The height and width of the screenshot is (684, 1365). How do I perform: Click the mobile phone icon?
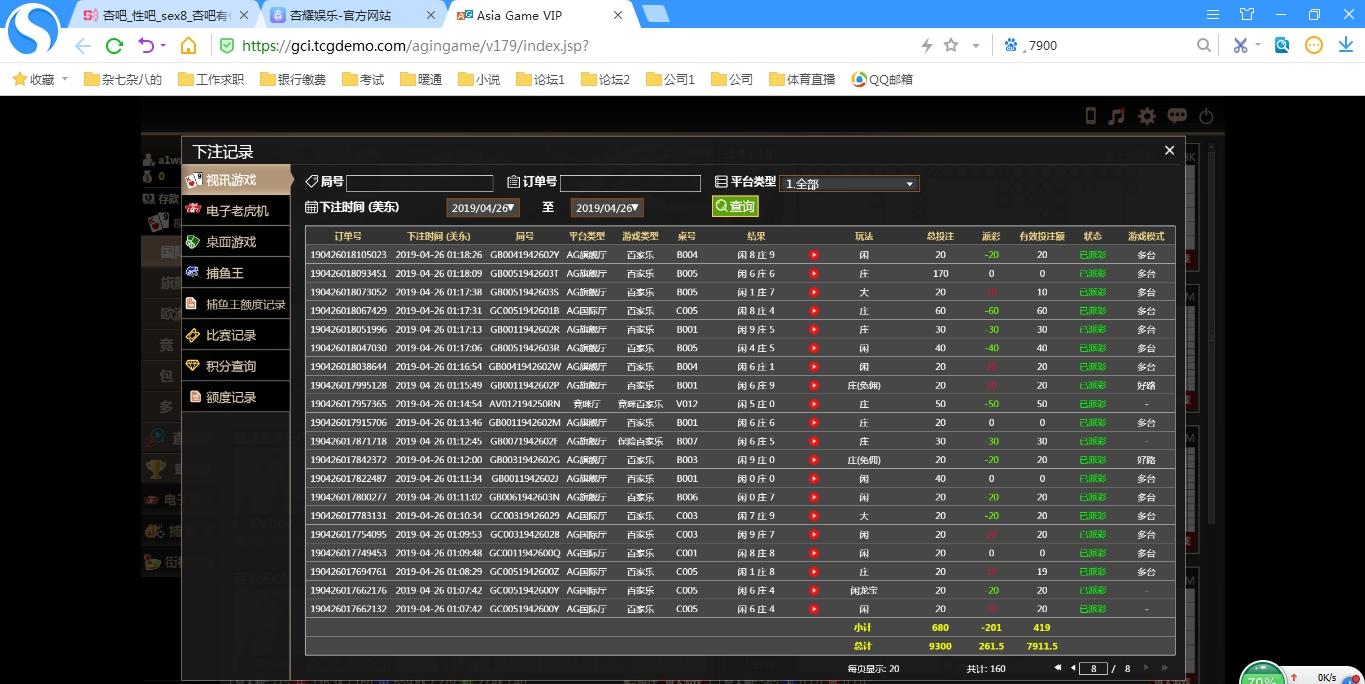pyautogui.click(x=1090, y=116)
